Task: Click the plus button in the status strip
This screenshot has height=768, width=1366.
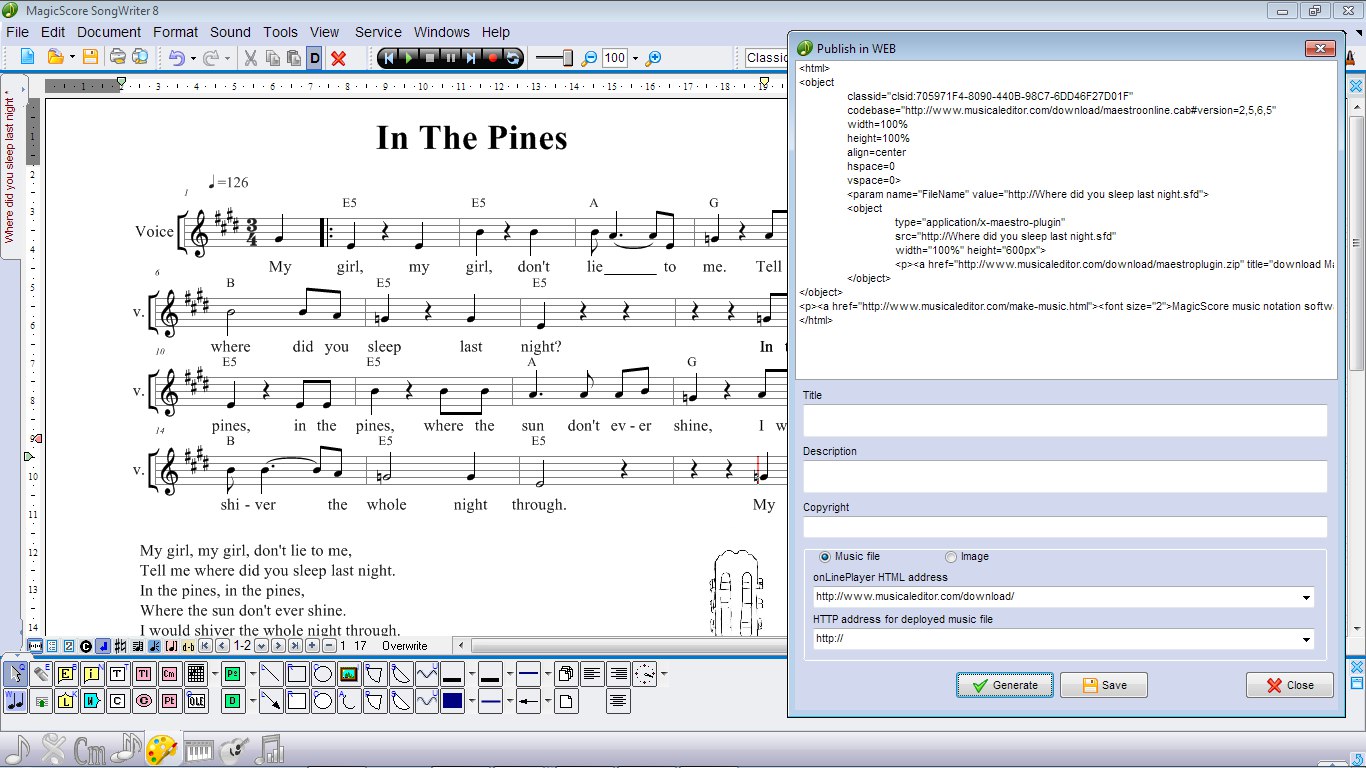Action: coord(312,646)
